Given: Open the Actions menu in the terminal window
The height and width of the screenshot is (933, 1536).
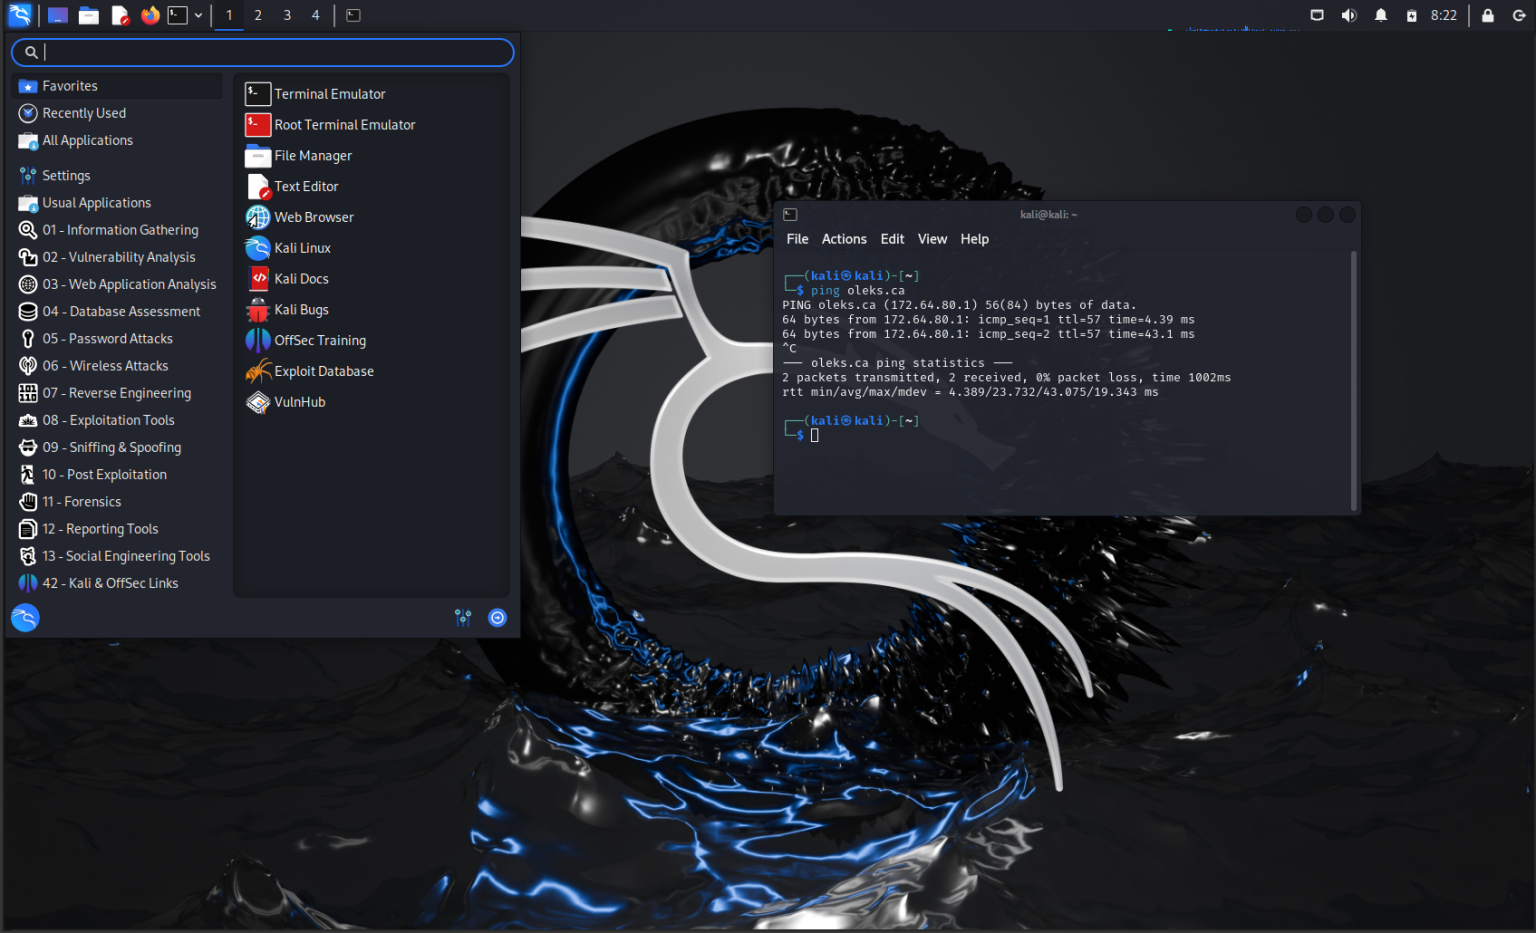Looking at the screenshot, I should 844,238.
